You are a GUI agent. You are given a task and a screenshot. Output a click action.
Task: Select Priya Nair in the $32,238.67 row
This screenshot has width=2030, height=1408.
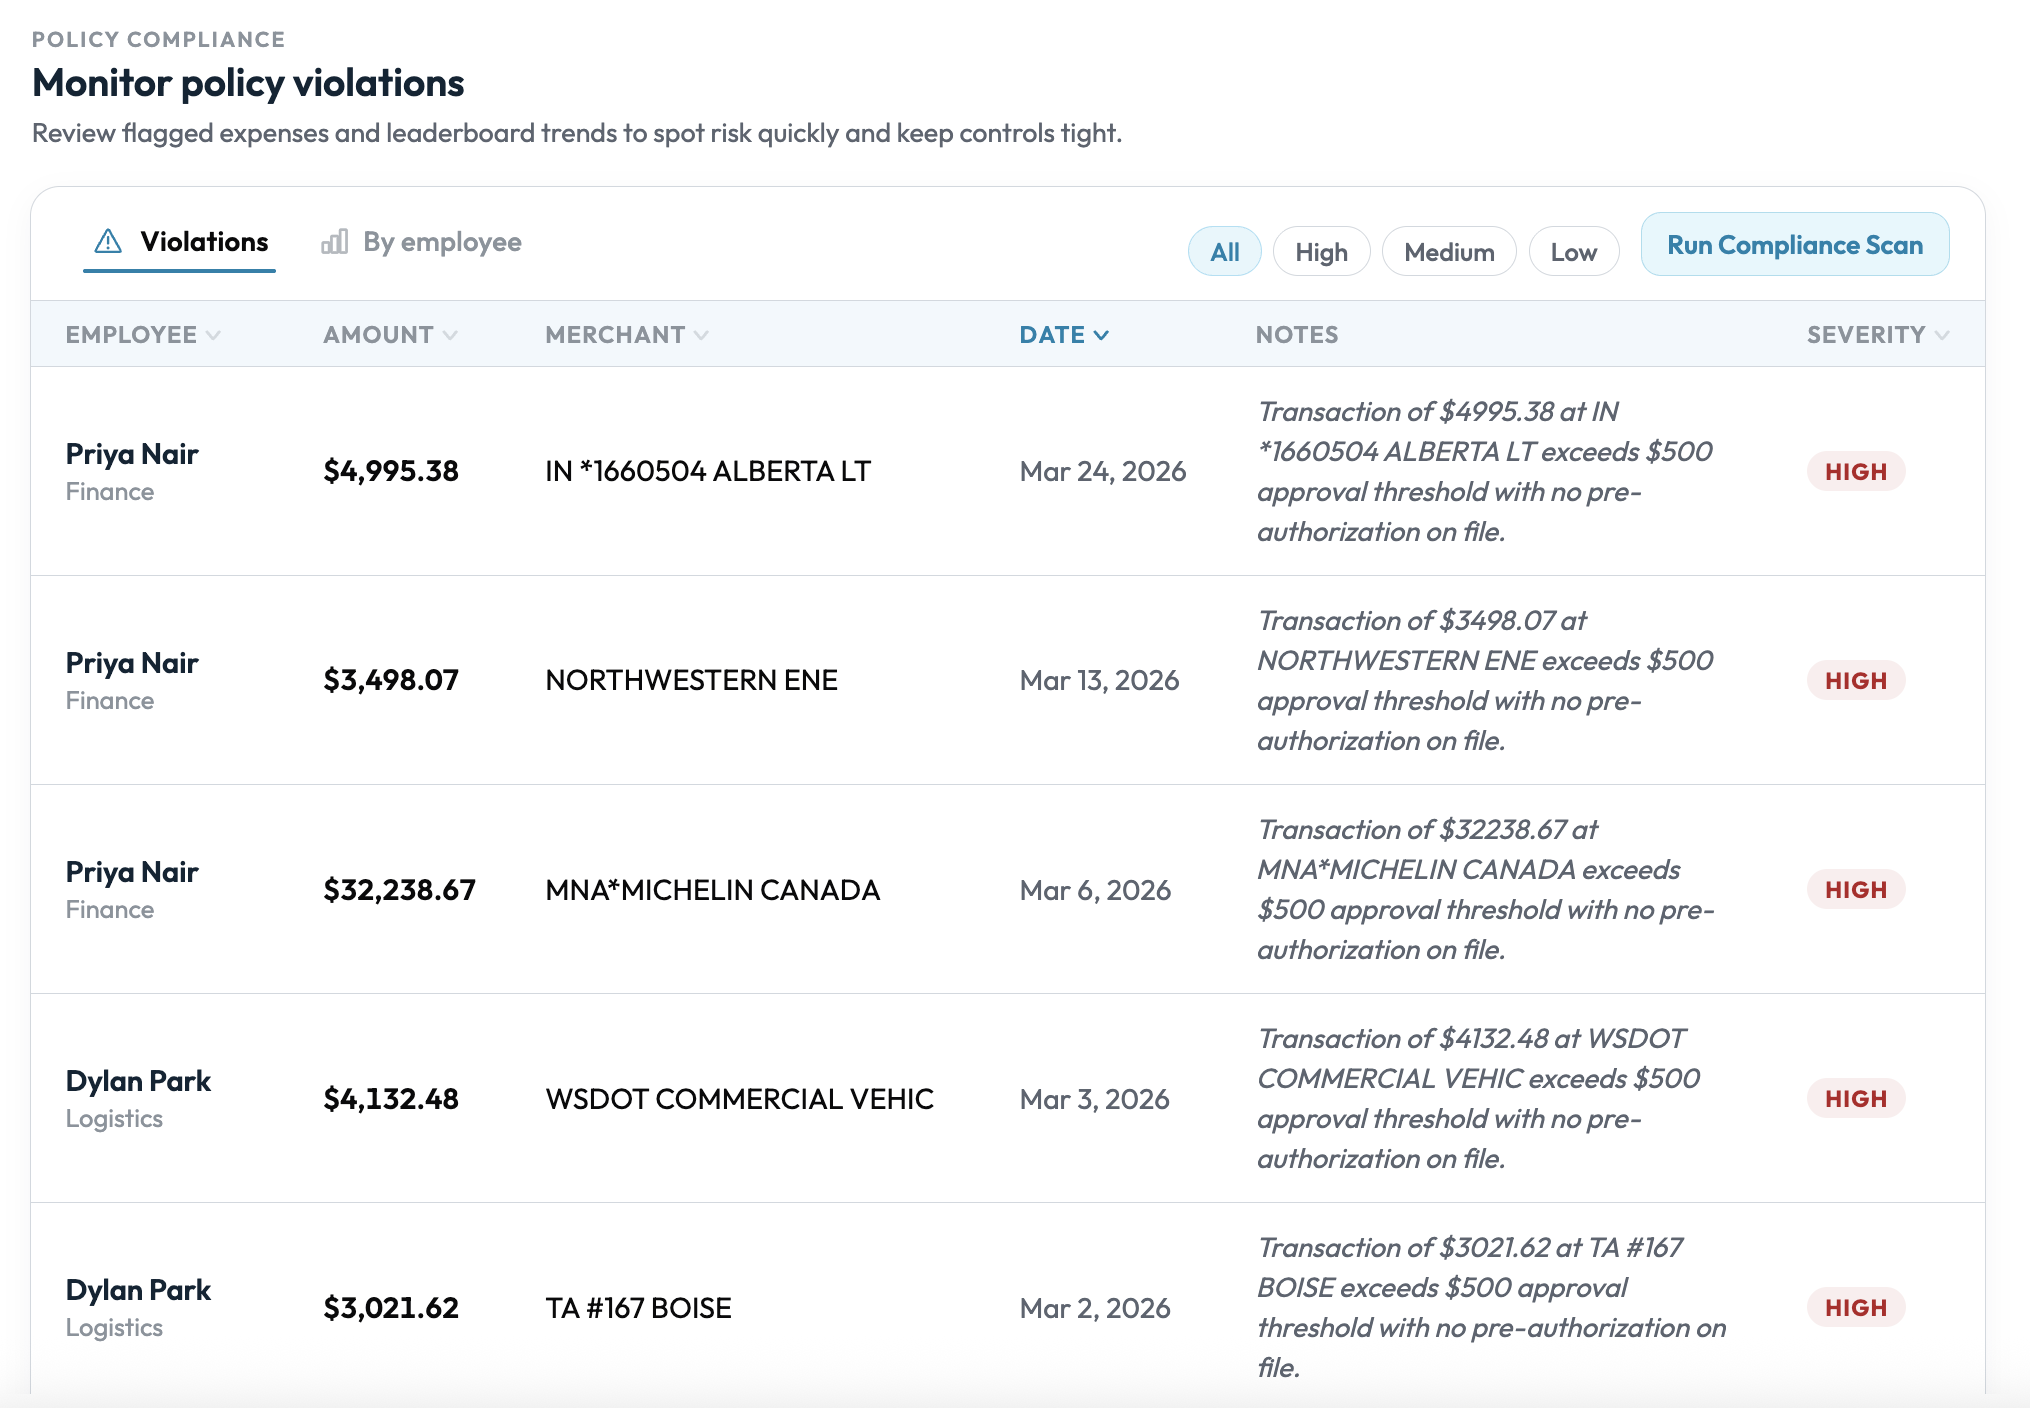pos(132,872)
